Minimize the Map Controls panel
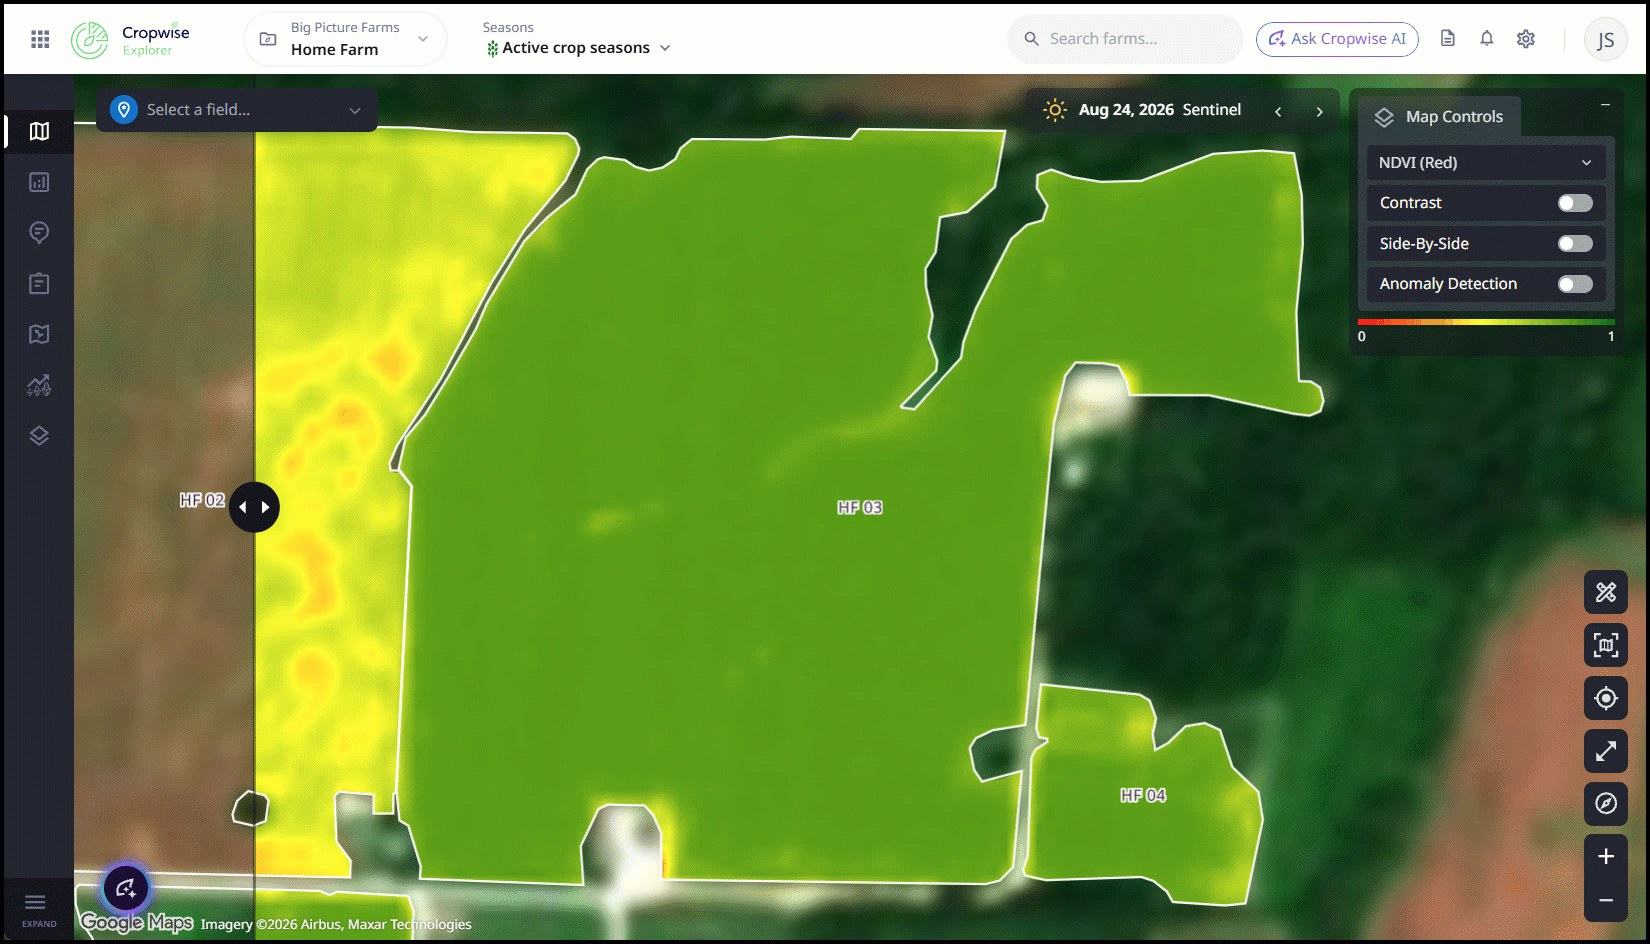Image resolution: width=1650 pixels, height=944 pixels. tap(1605, 104)
